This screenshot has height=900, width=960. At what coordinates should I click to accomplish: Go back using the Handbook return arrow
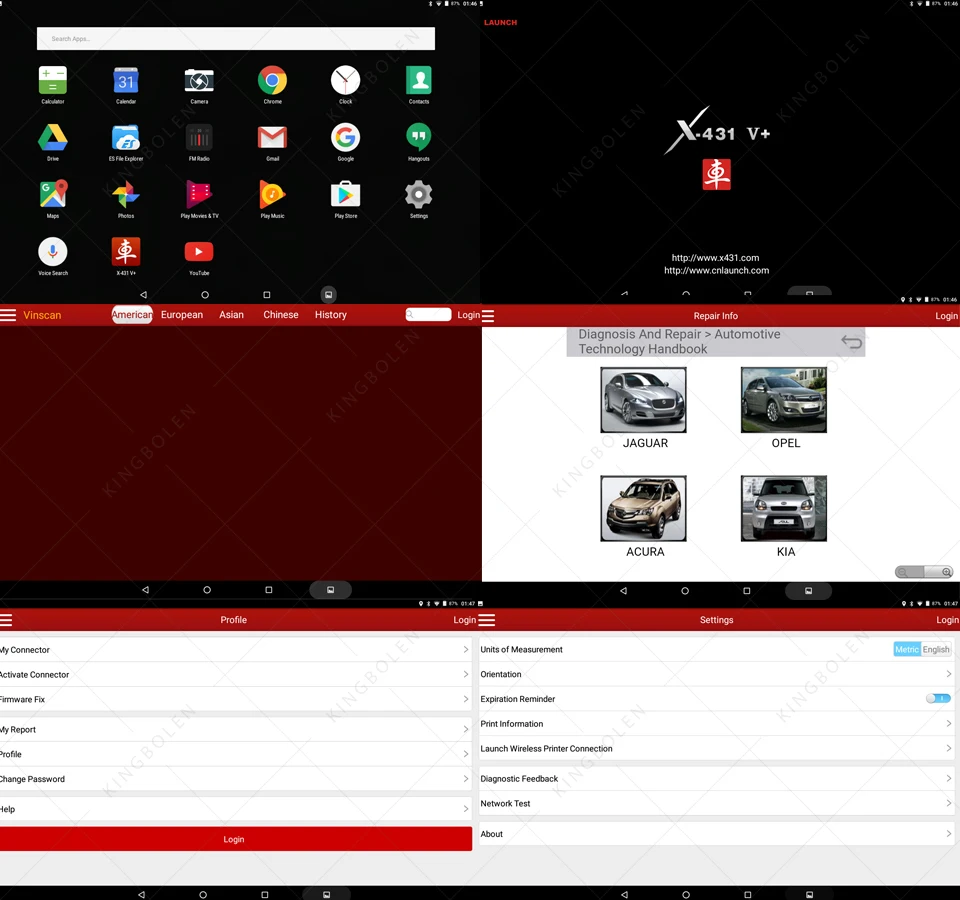(x=851, y=342)
